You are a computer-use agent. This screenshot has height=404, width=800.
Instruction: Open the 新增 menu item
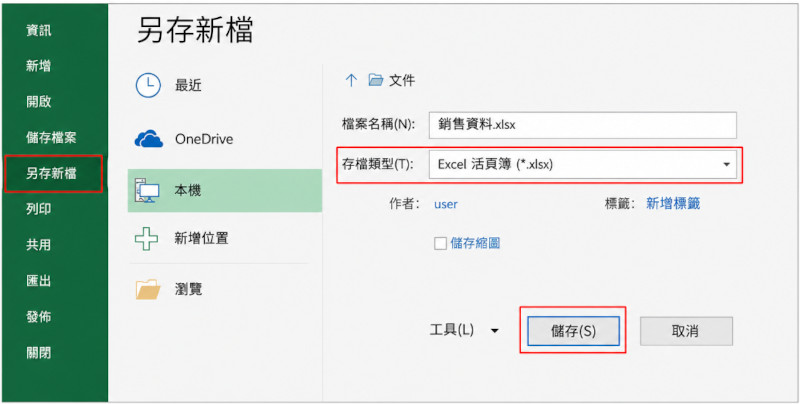(39, 66)
